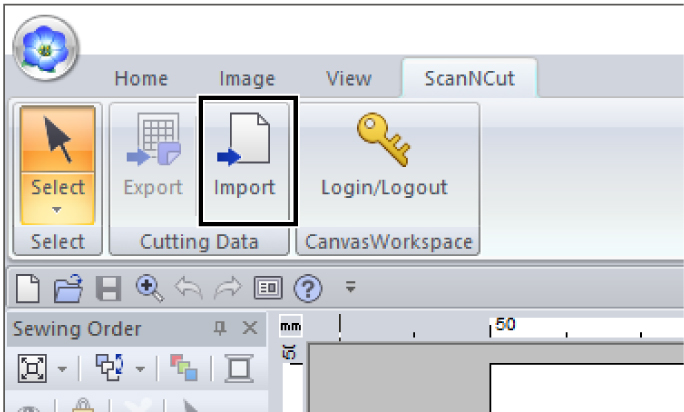This screenshot has height=412, width=684.
Task: Click the blue flower application button
Action: tap(46, 48)
